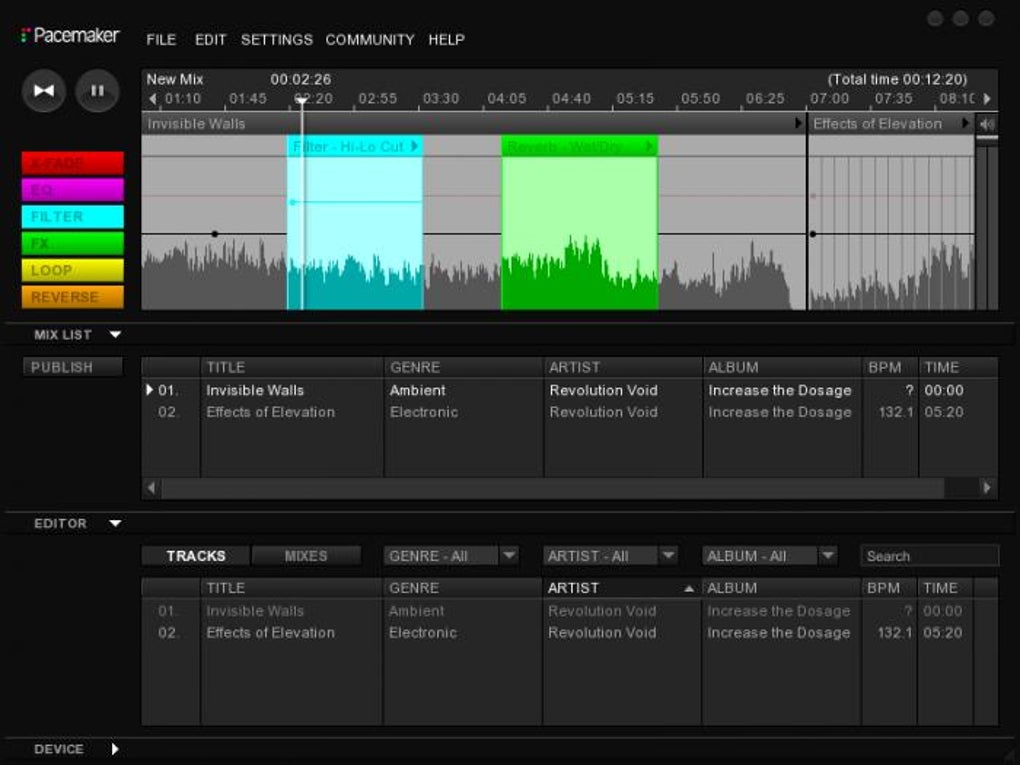Click the volume node on Invisible Walls
The width and height of the screenshot is (1020, 765).
(x=215, y=234)
